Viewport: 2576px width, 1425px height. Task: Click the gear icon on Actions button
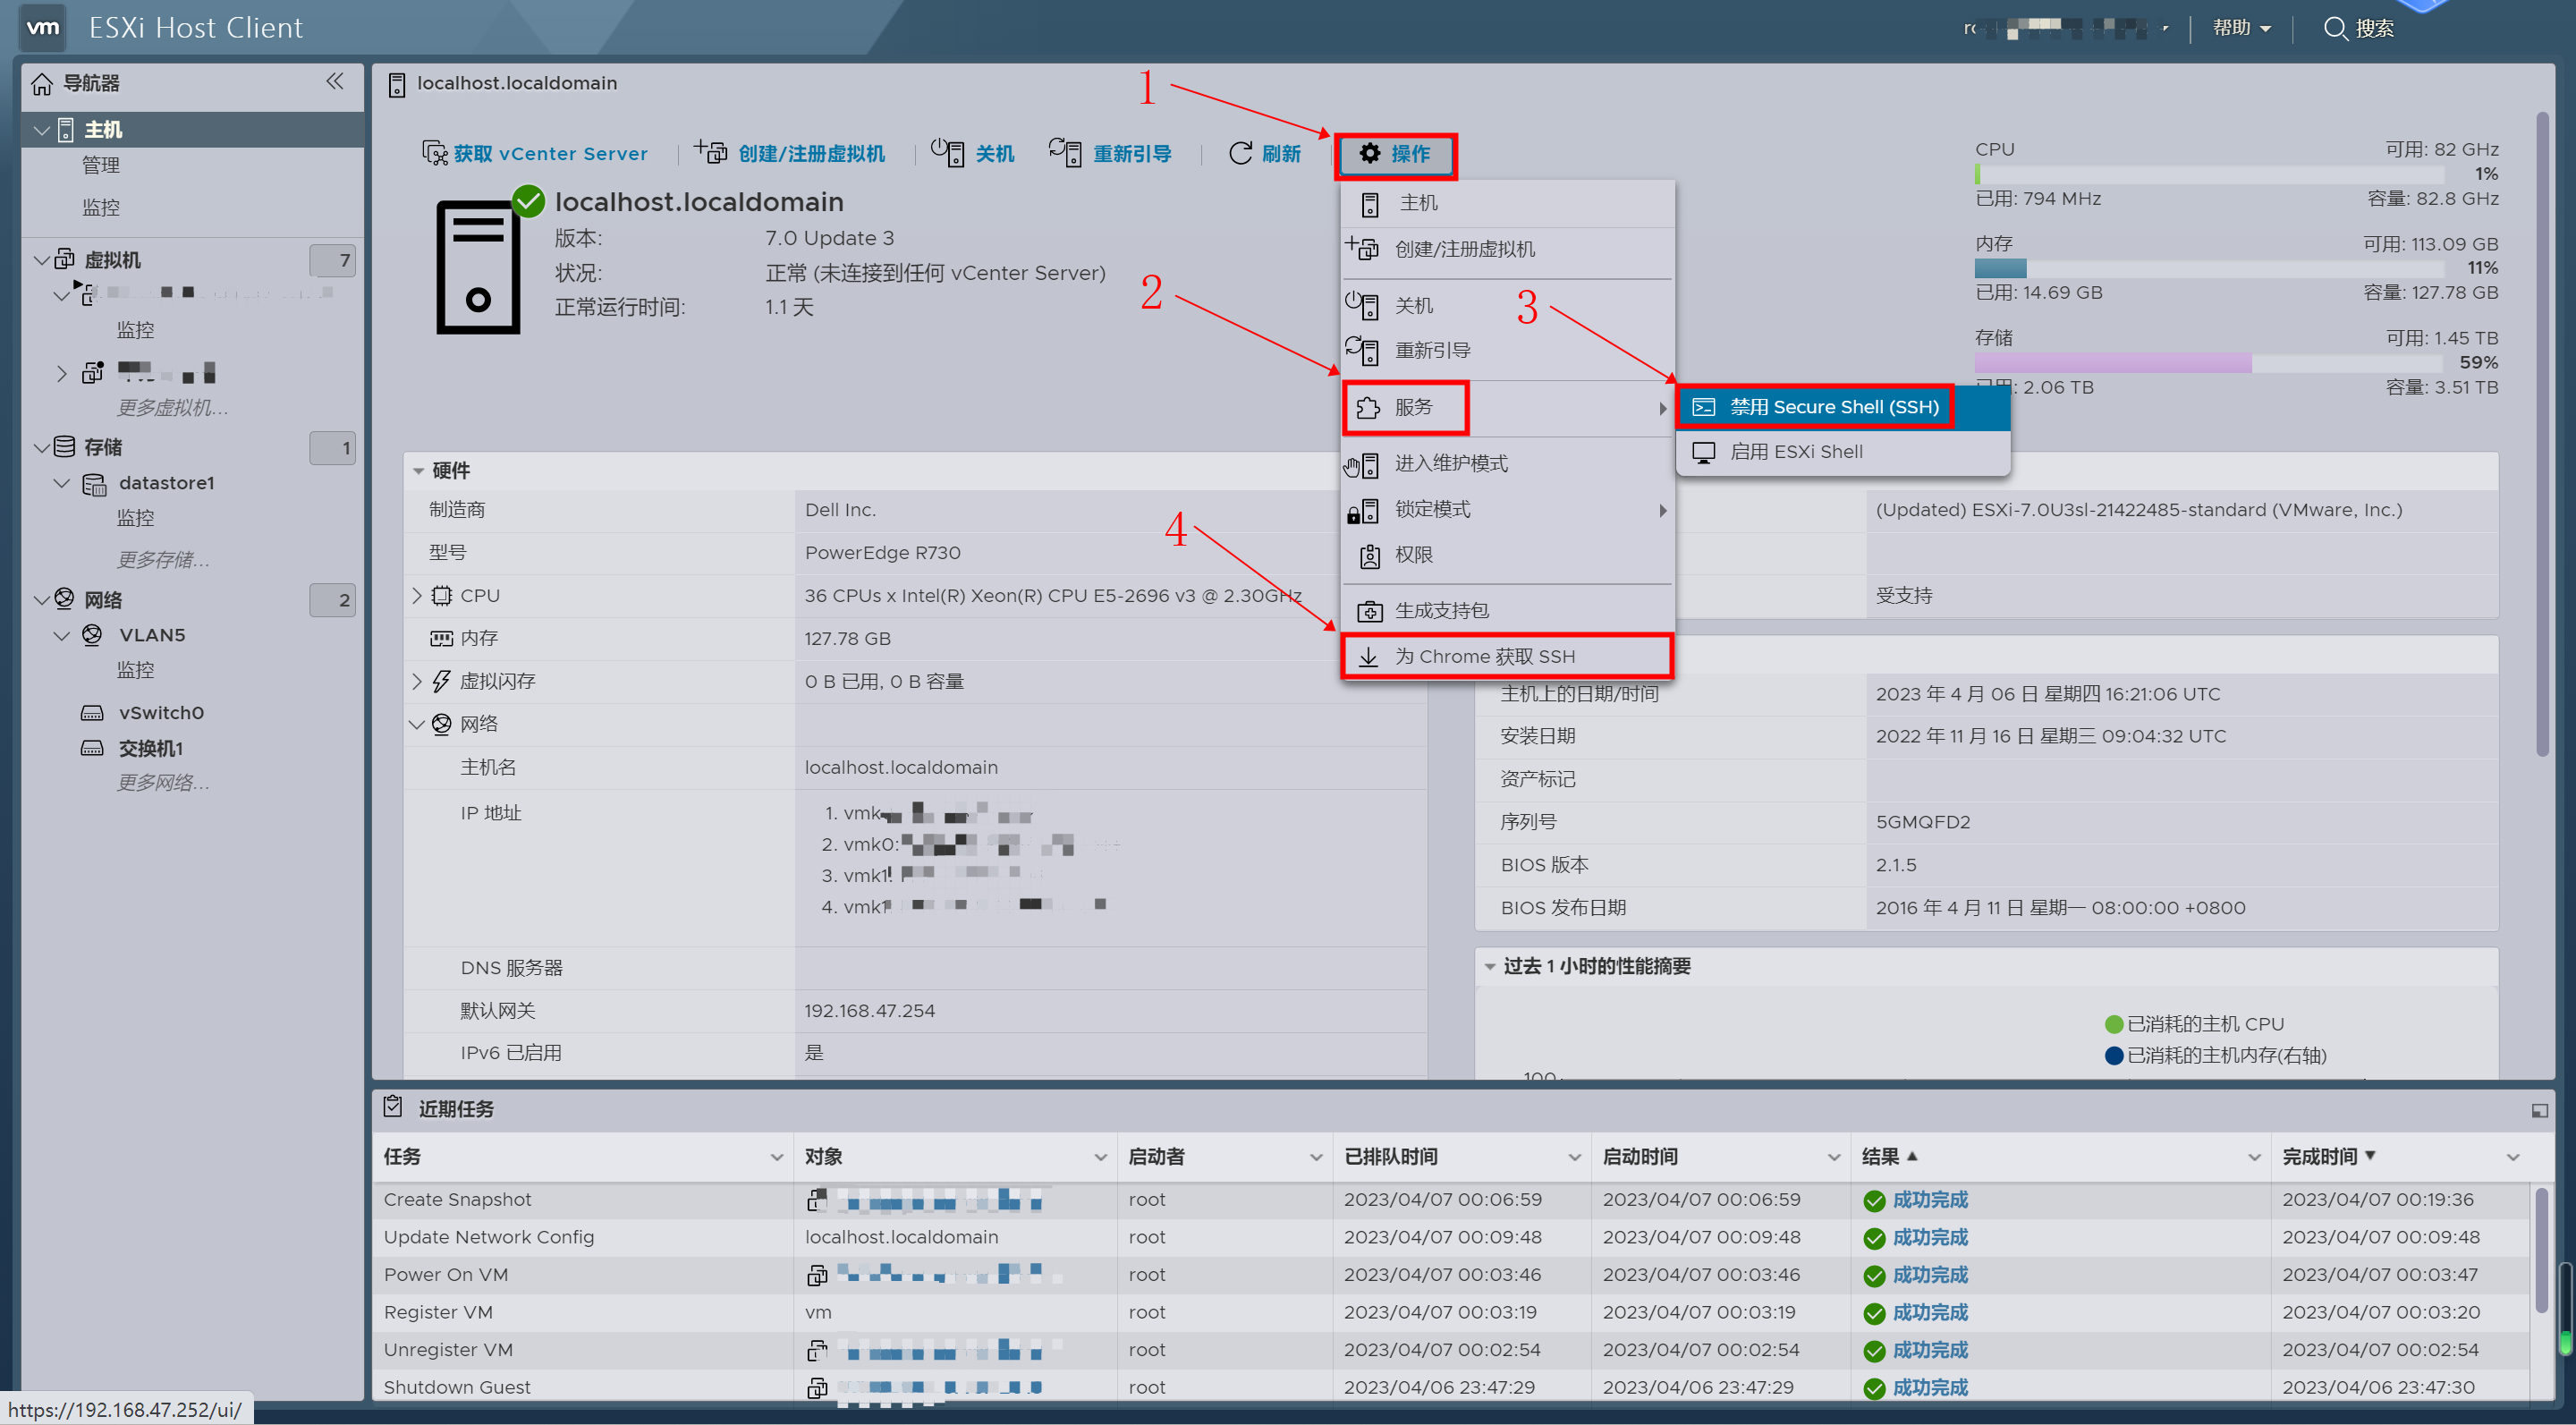click(1370, 153)
